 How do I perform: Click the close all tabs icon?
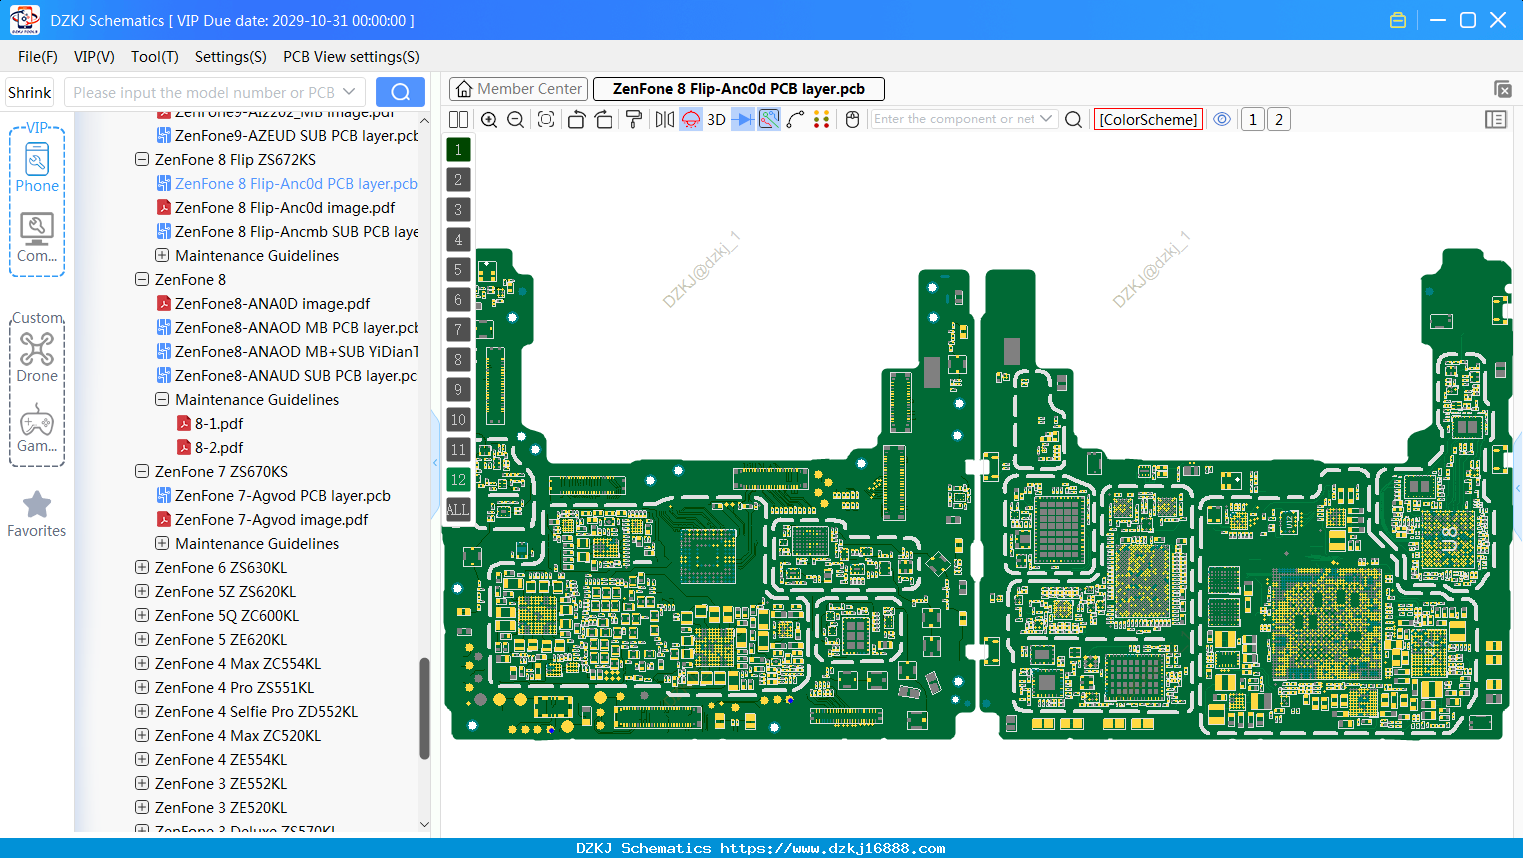pos(1502,89)
